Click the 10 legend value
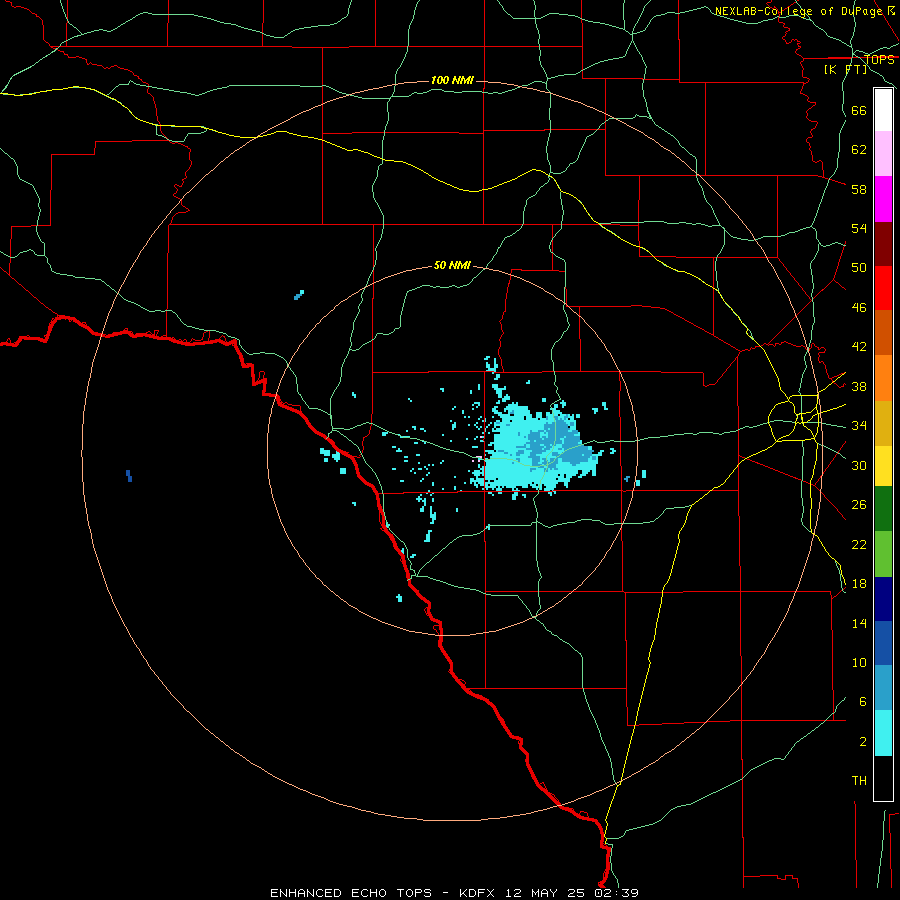The image size is (900, 900). pyautogui.click(x=859, y=662)
